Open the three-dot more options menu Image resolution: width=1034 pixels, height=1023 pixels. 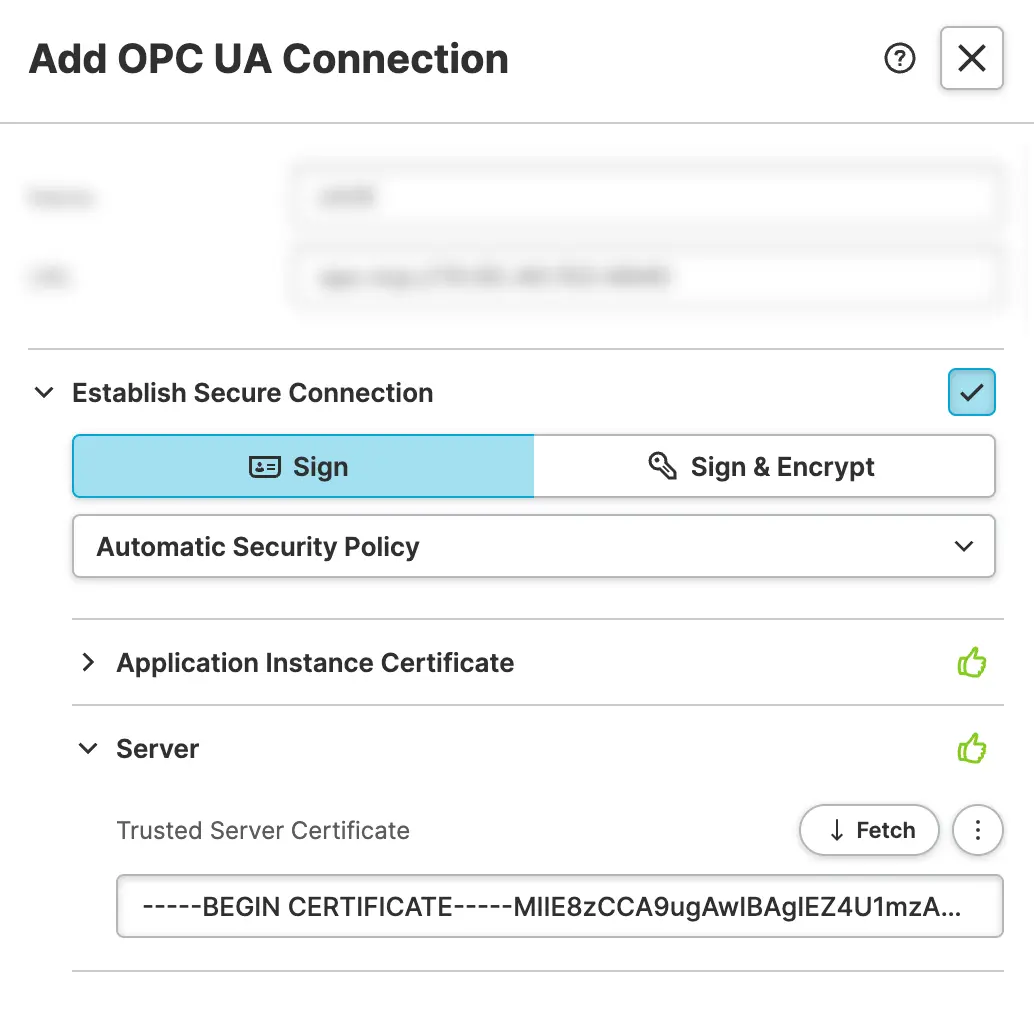(x=977, y=830)
